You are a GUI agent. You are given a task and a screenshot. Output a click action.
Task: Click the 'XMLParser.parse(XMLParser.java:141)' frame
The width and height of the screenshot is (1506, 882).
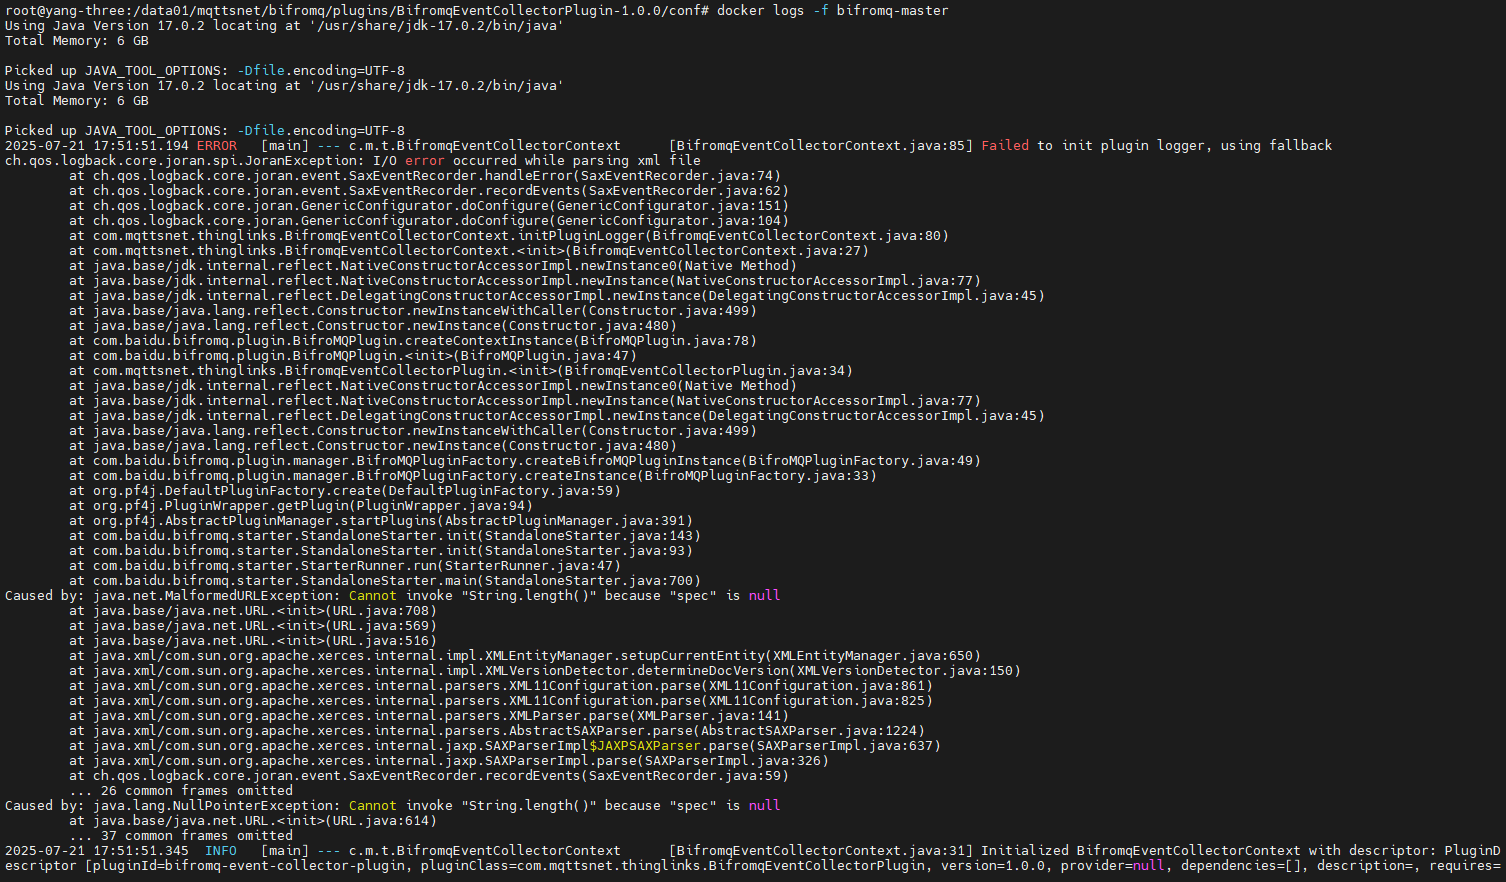(x=429, y=716)
